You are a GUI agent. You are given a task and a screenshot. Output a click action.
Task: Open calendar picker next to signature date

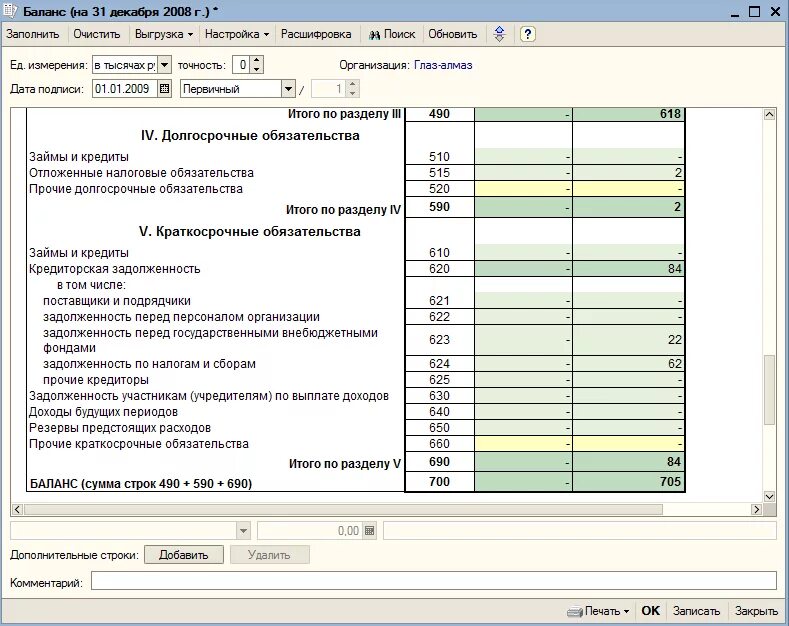[x=165, y=89]
